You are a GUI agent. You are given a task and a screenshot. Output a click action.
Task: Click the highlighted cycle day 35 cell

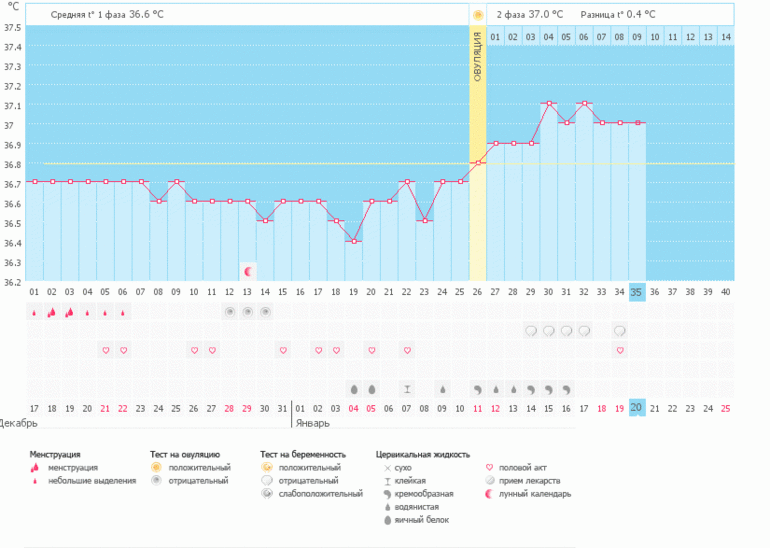637,292
